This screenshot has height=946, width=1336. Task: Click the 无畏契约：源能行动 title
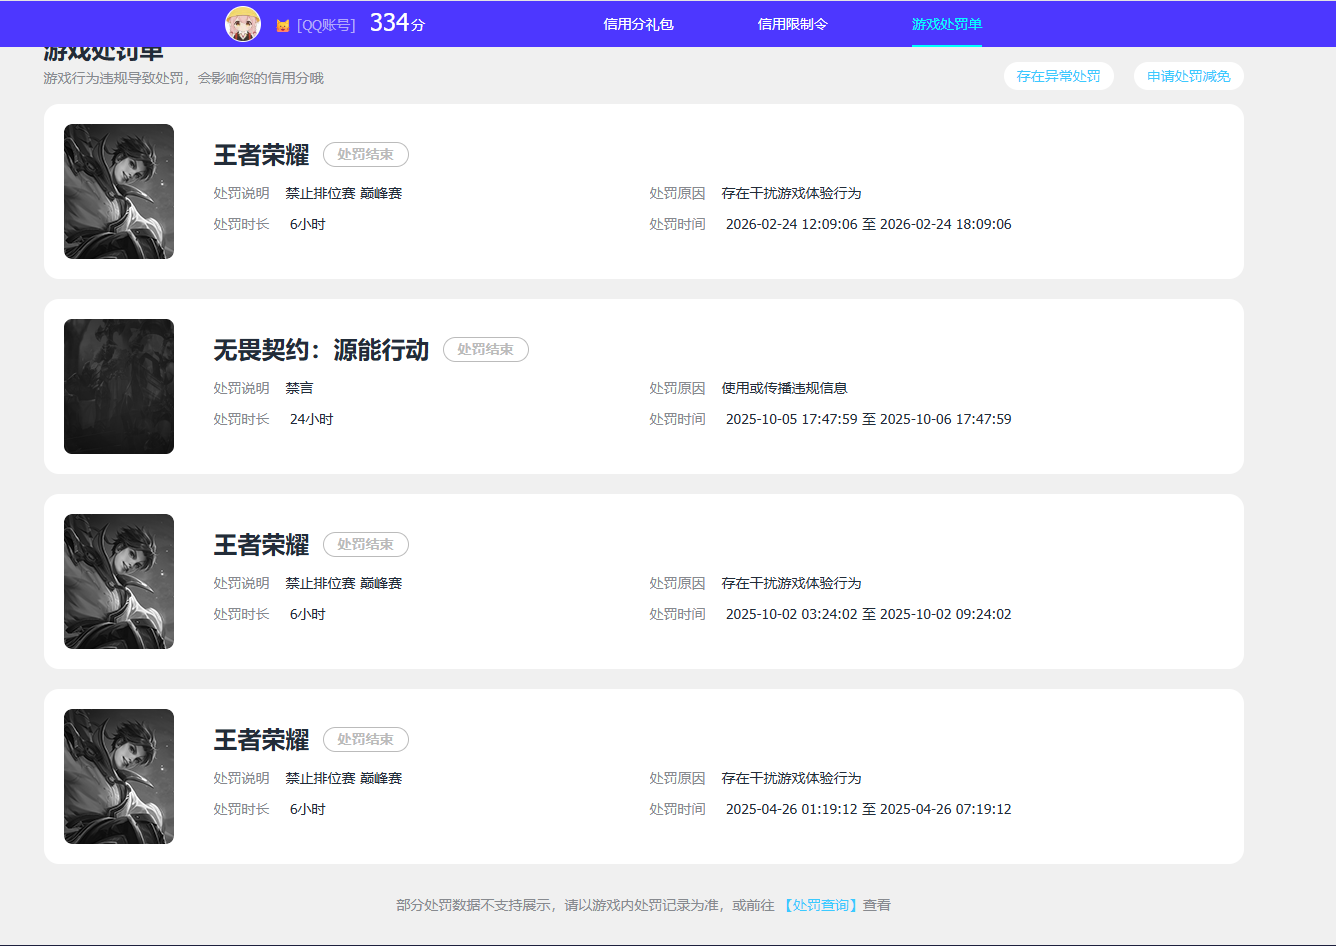[321, 350]
